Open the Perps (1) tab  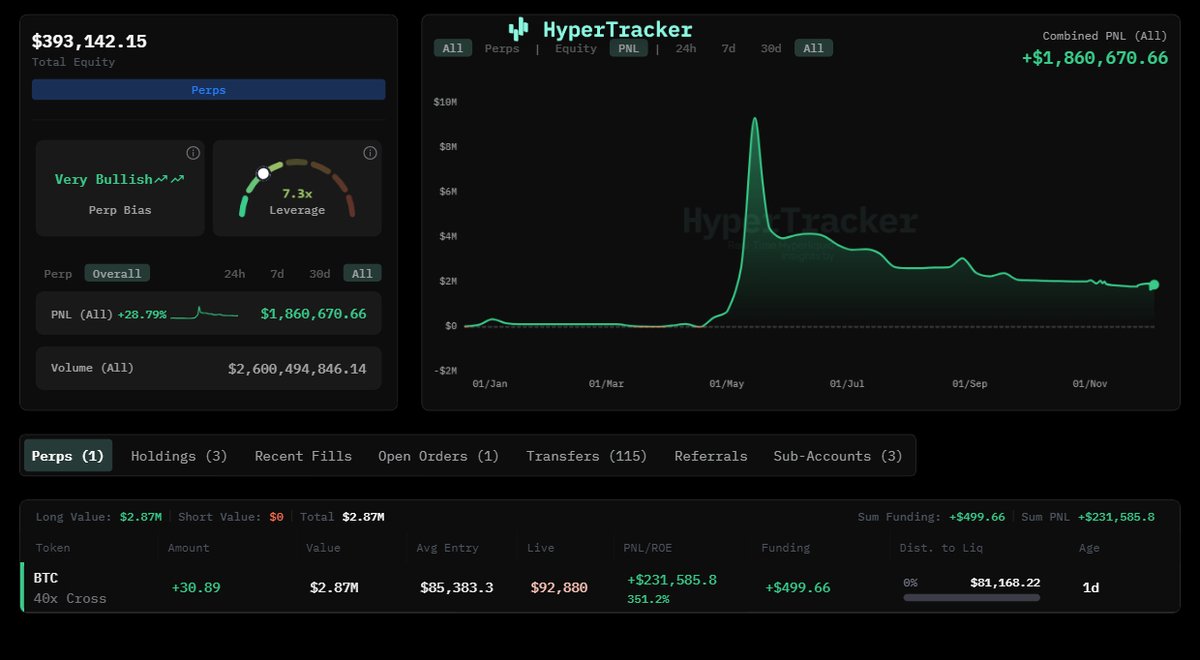[68, 455]
